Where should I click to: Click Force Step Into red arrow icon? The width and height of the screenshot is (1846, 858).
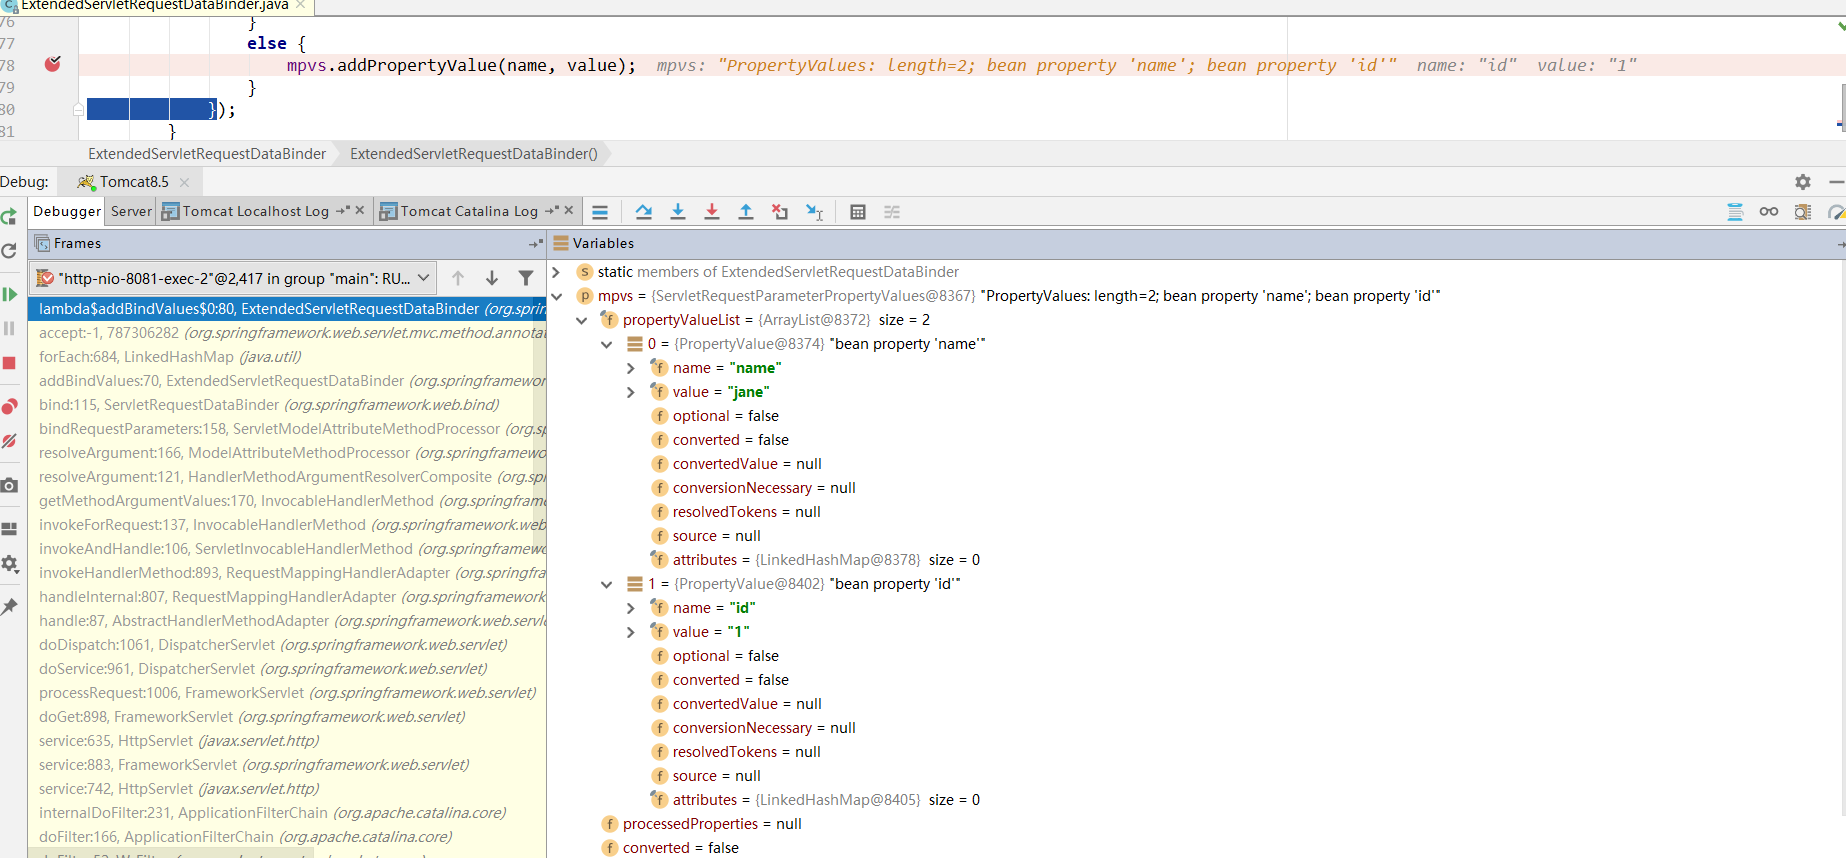[x=712, y=212]
